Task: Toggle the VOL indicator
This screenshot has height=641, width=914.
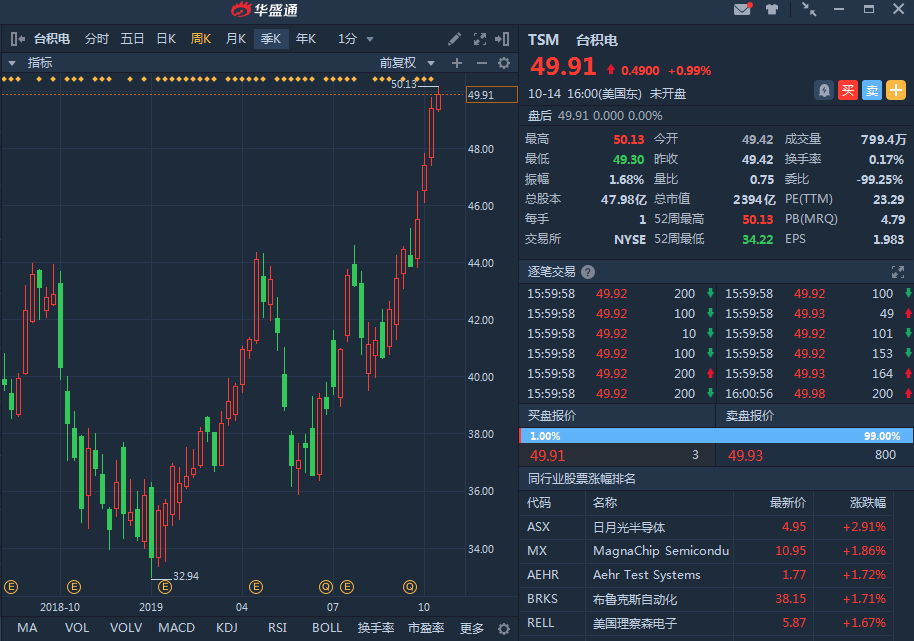Action: [77, 628]
